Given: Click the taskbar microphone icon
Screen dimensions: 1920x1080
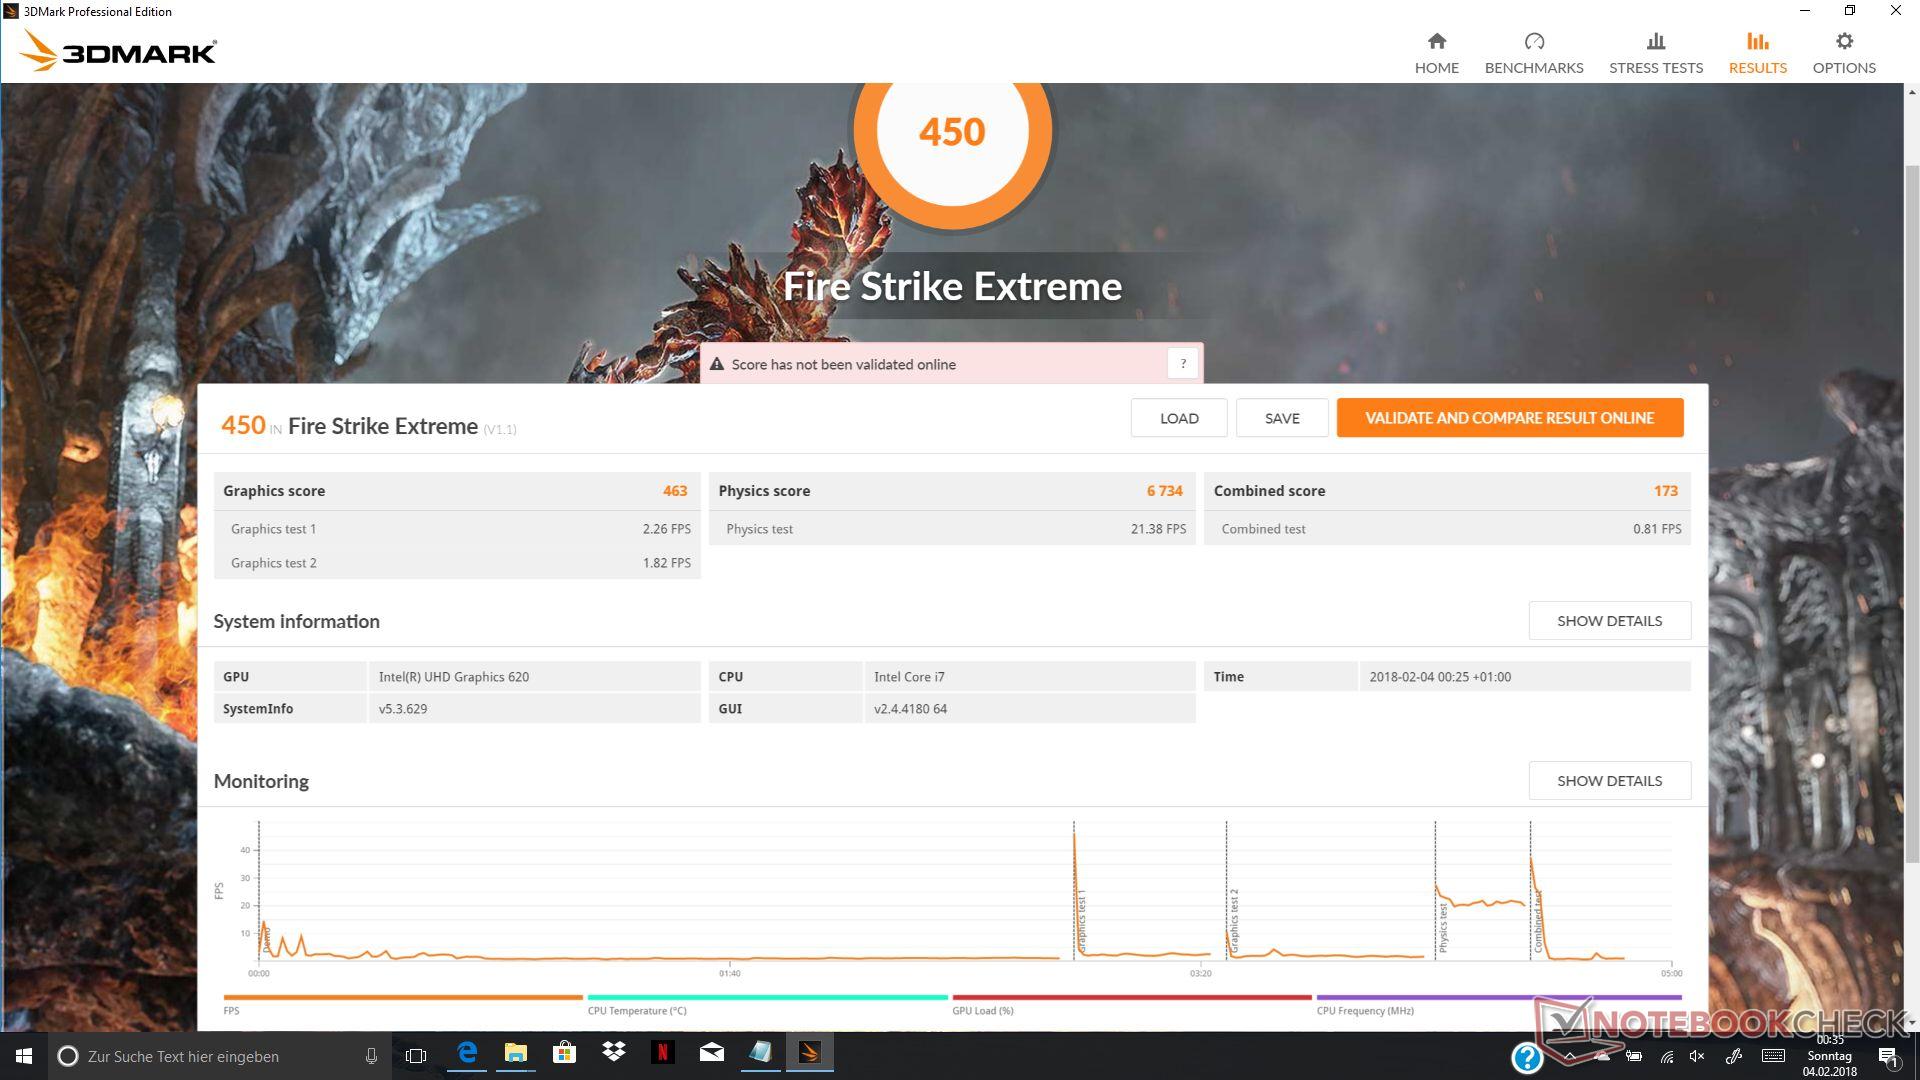Looking at the screenshot, I should pos(371,1056).
